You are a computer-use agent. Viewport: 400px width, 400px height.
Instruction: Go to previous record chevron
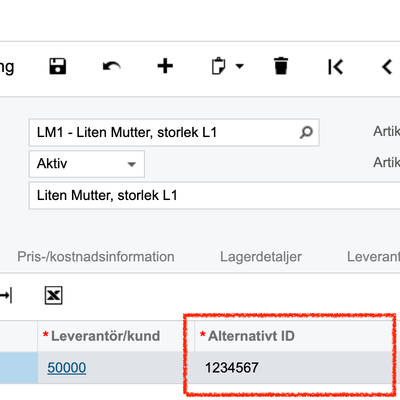(x=387, y=67)
